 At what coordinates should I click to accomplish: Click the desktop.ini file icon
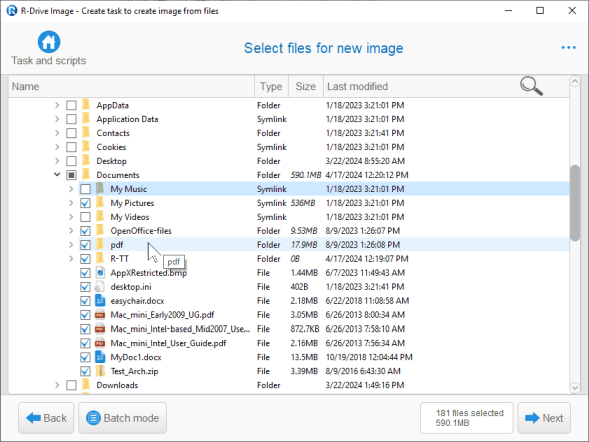click(100, 287)
